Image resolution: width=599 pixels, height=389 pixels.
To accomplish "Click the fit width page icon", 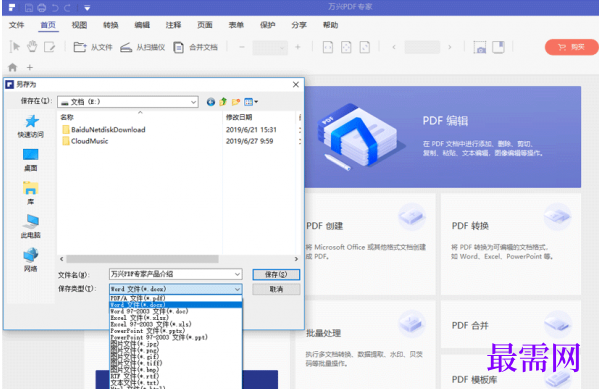I will pyautogui.click(x=328, y=47).
